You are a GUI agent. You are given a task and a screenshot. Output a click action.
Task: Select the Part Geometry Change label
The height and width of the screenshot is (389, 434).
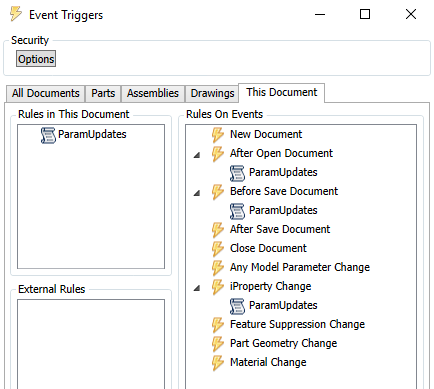[284, 343]
